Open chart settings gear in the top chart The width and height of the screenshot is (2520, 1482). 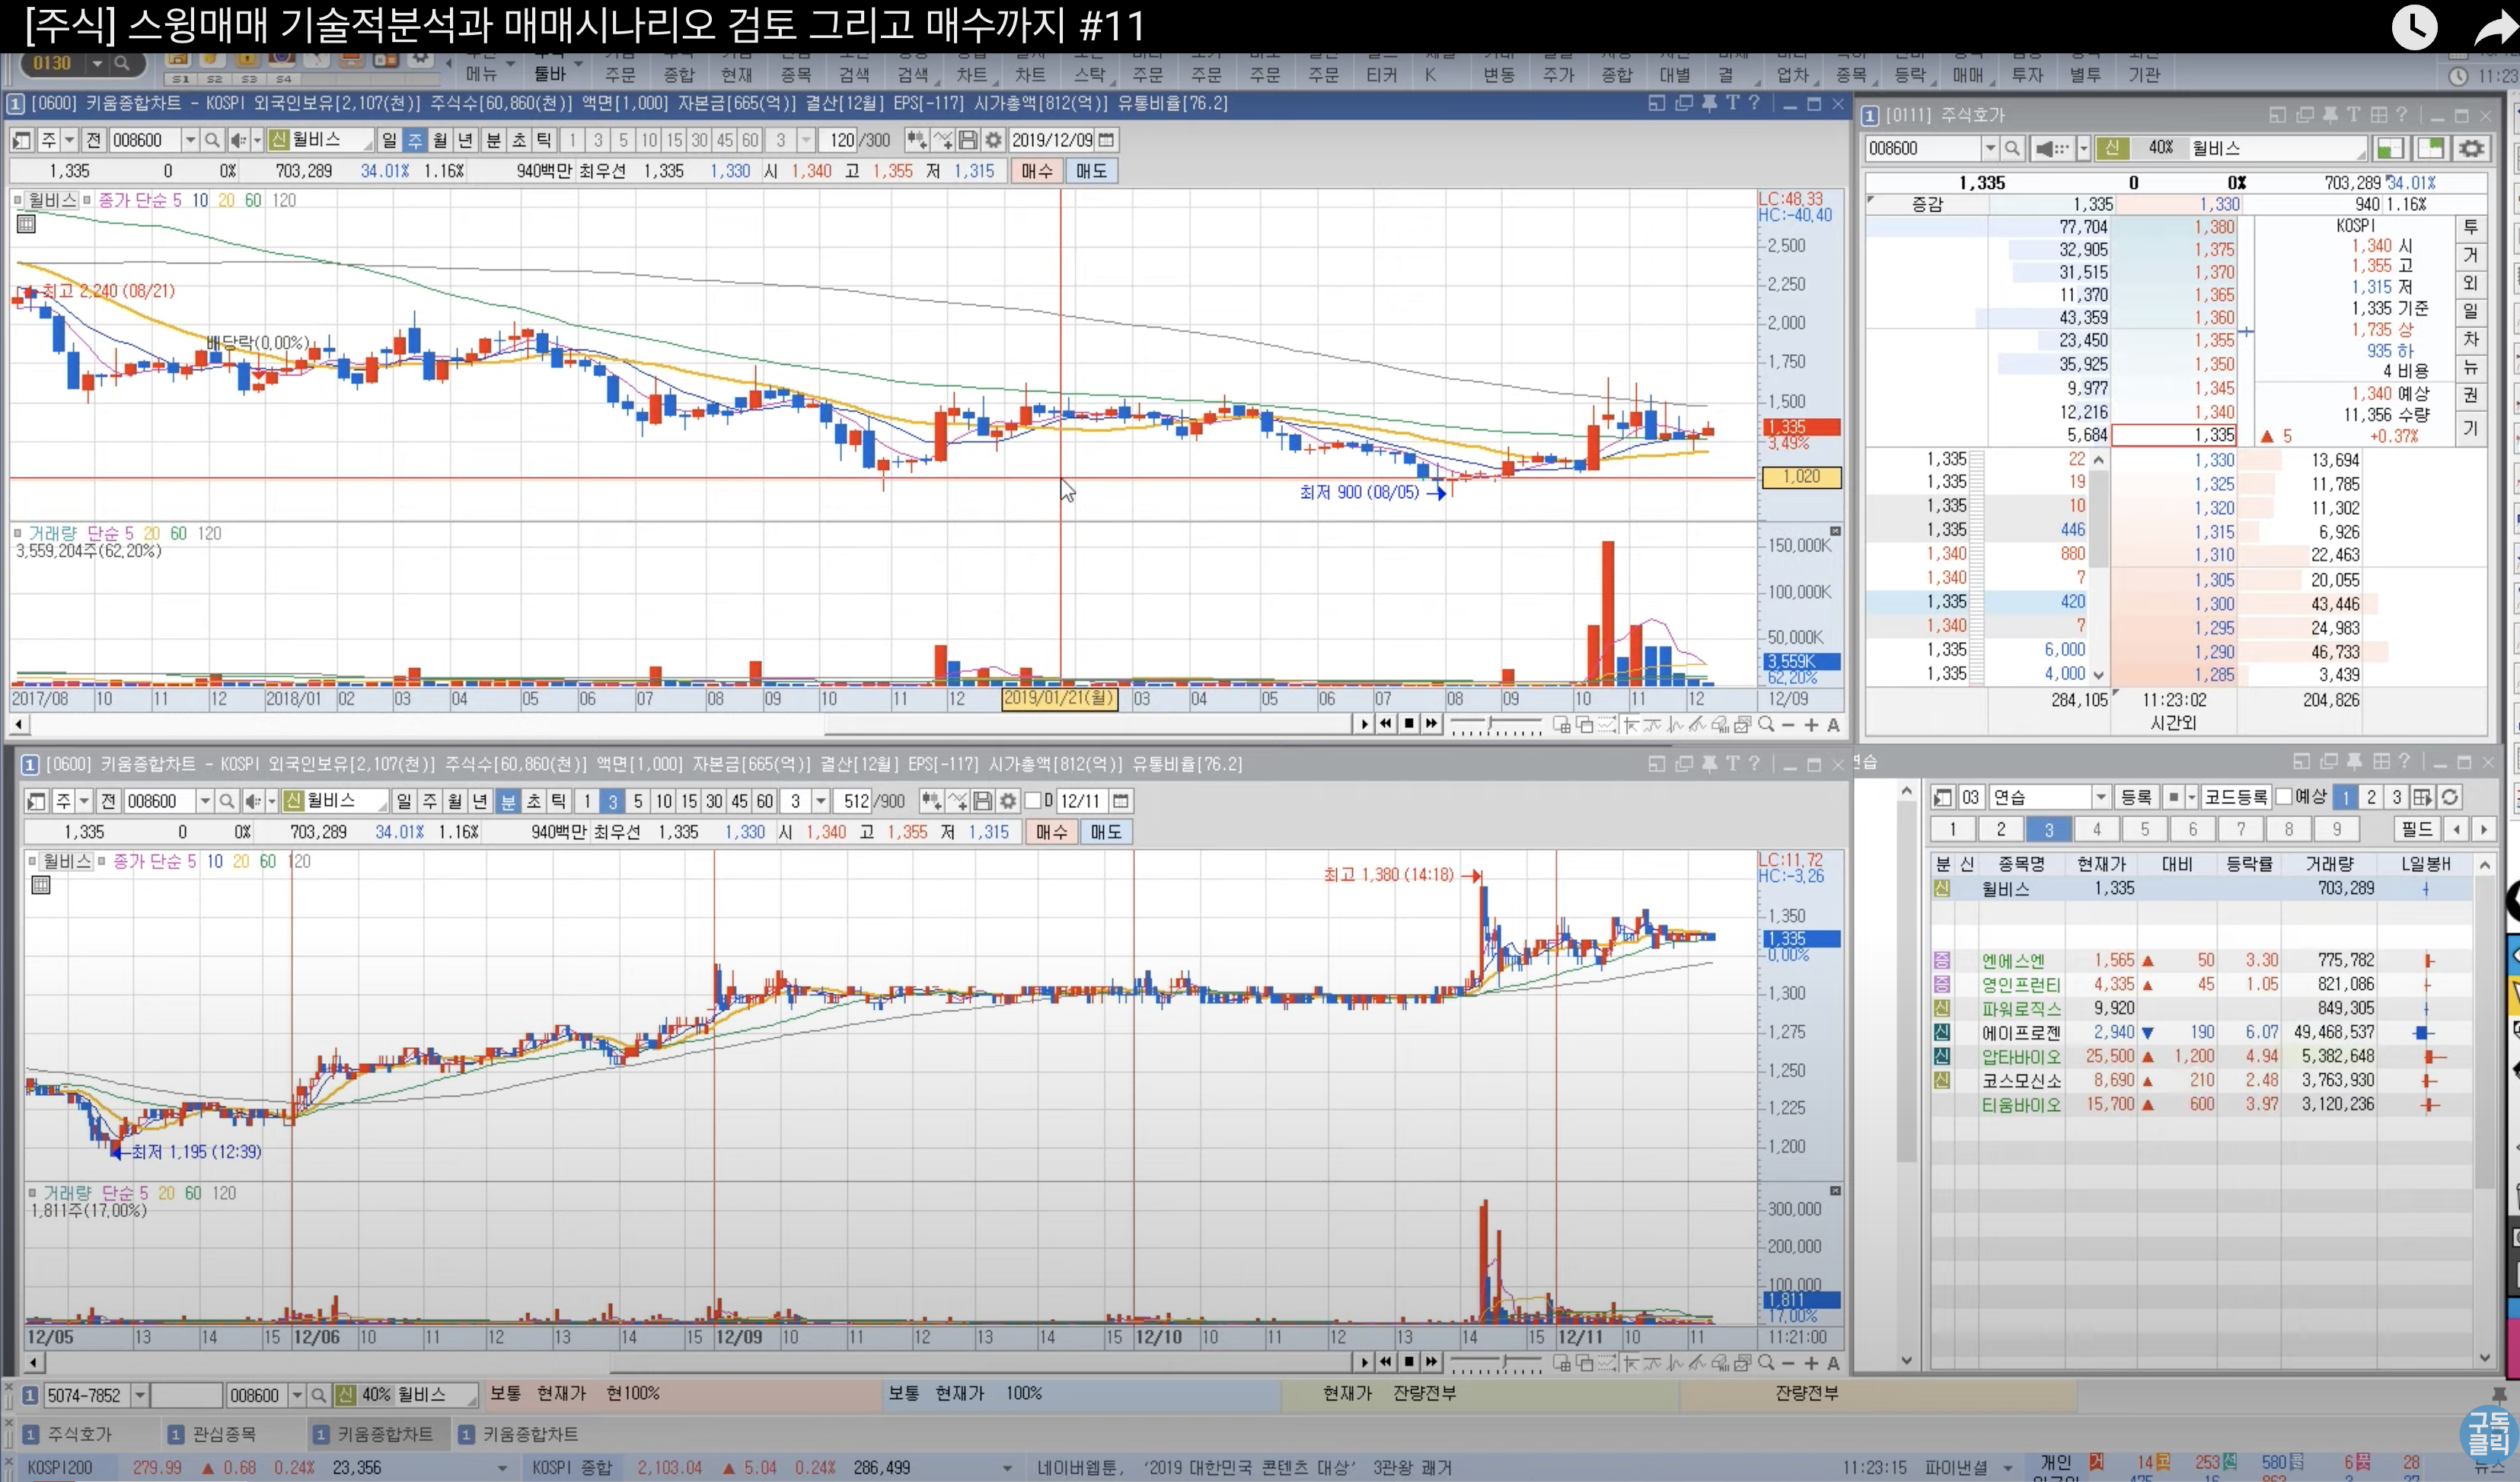tap(992, 140)
